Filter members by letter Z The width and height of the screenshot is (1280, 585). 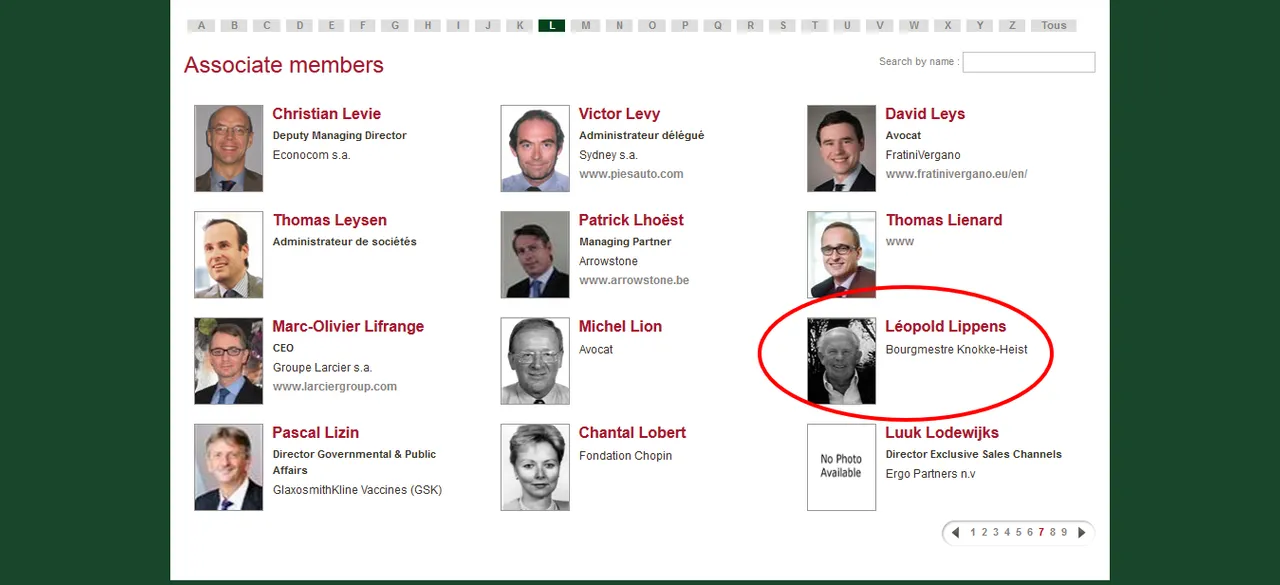(1012, 26)
